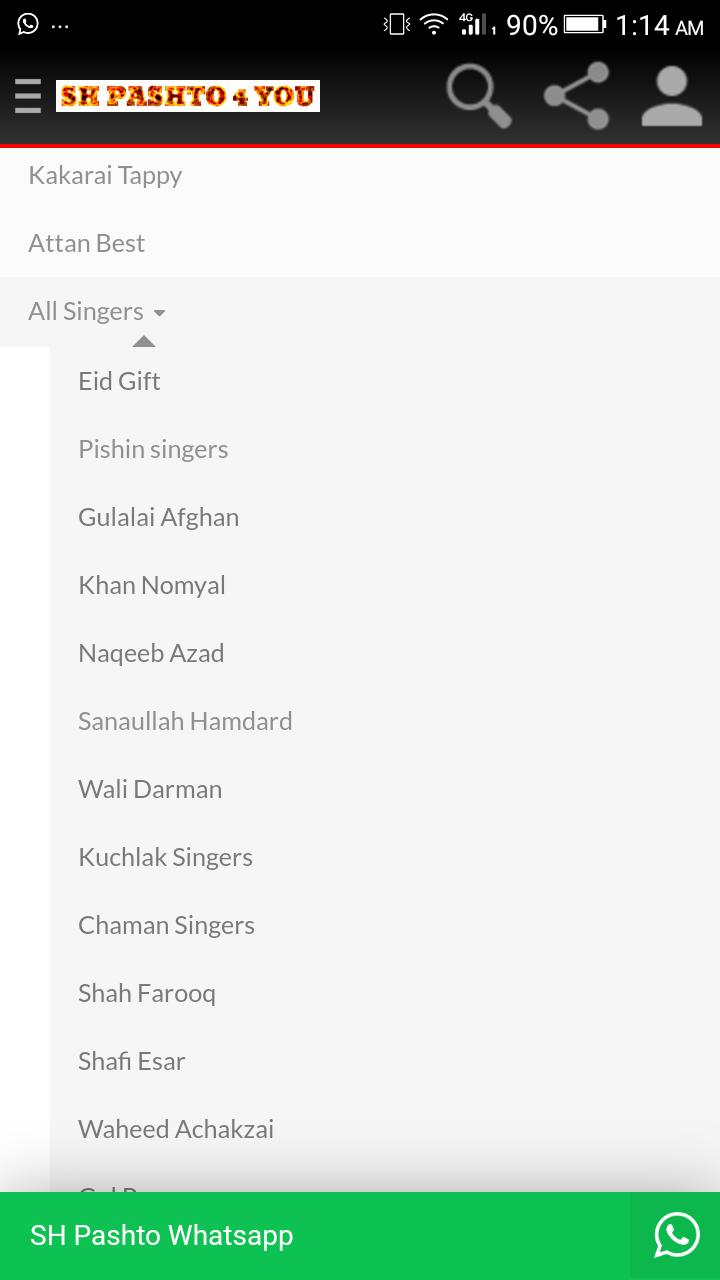
Task: Tap Sanaullah Hamdard entry
Action: pyautogui.click(x=185, y=721)
